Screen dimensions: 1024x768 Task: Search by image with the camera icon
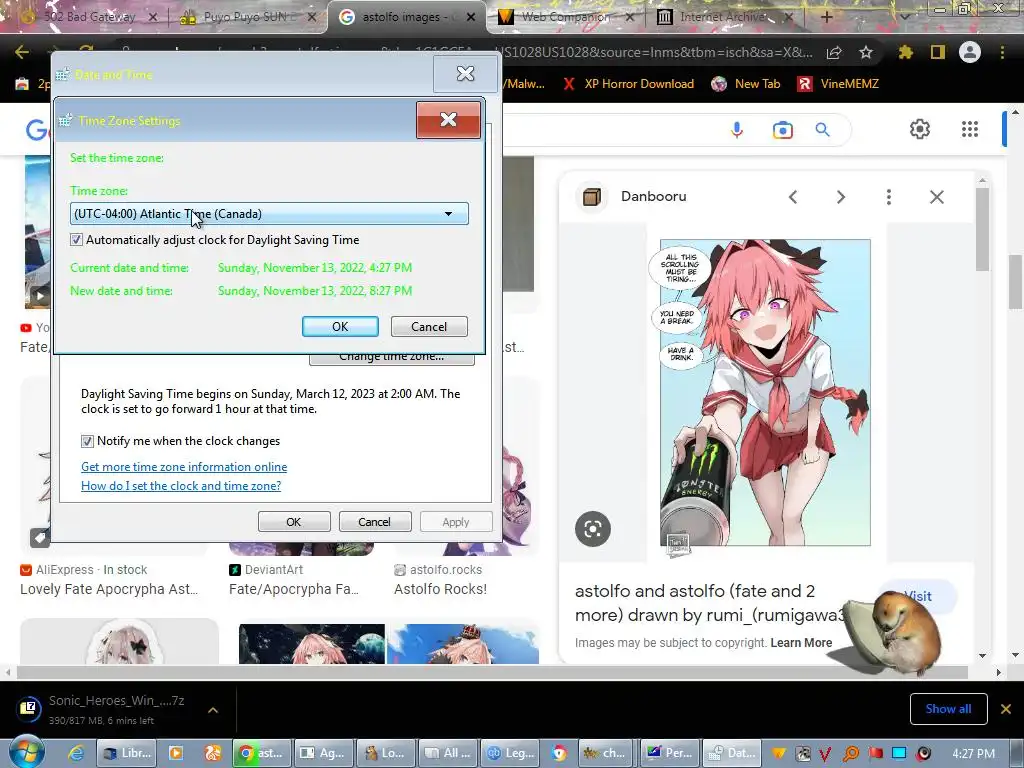(x=782, y=130)
